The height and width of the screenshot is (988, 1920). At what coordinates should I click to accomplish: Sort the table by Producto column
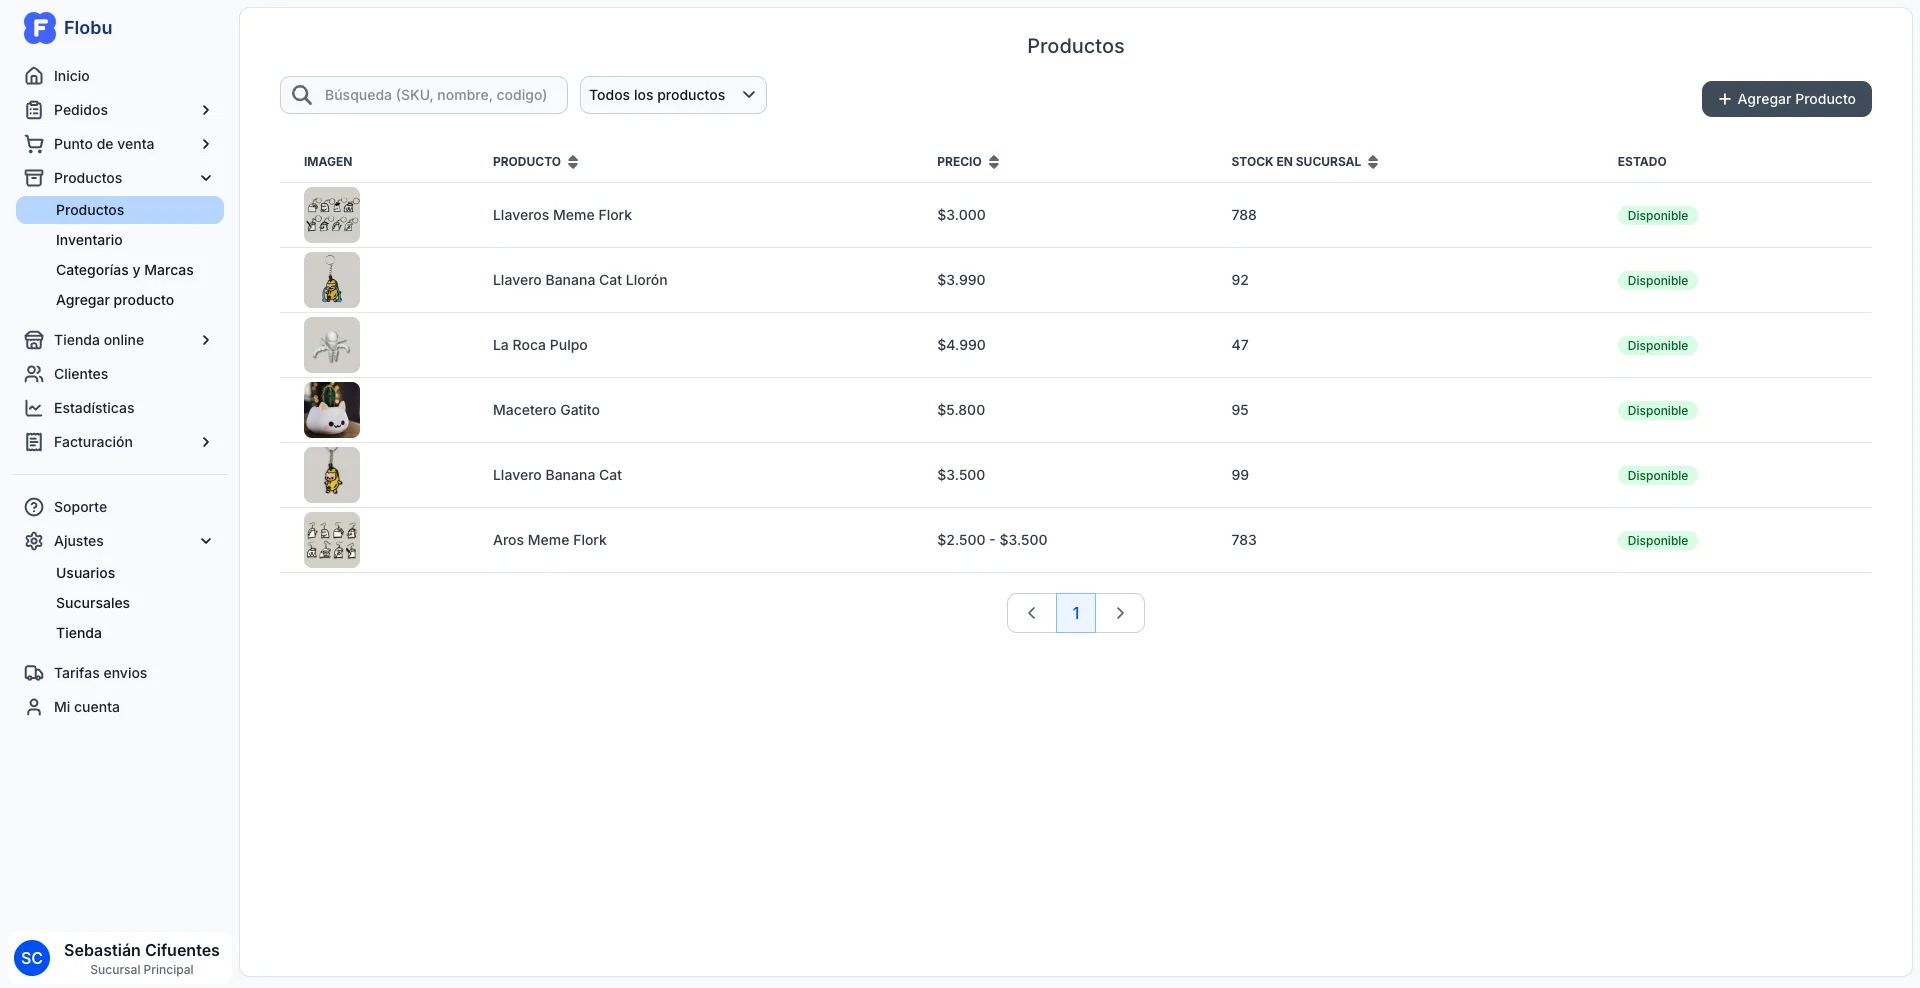573,162
